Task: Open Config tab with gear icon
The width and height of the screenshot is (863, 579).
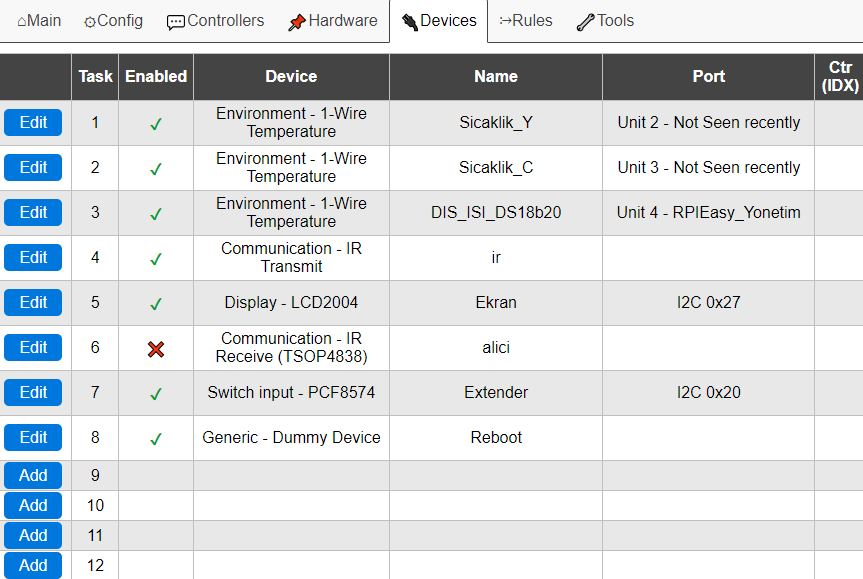Action: (x=113, y=21)
